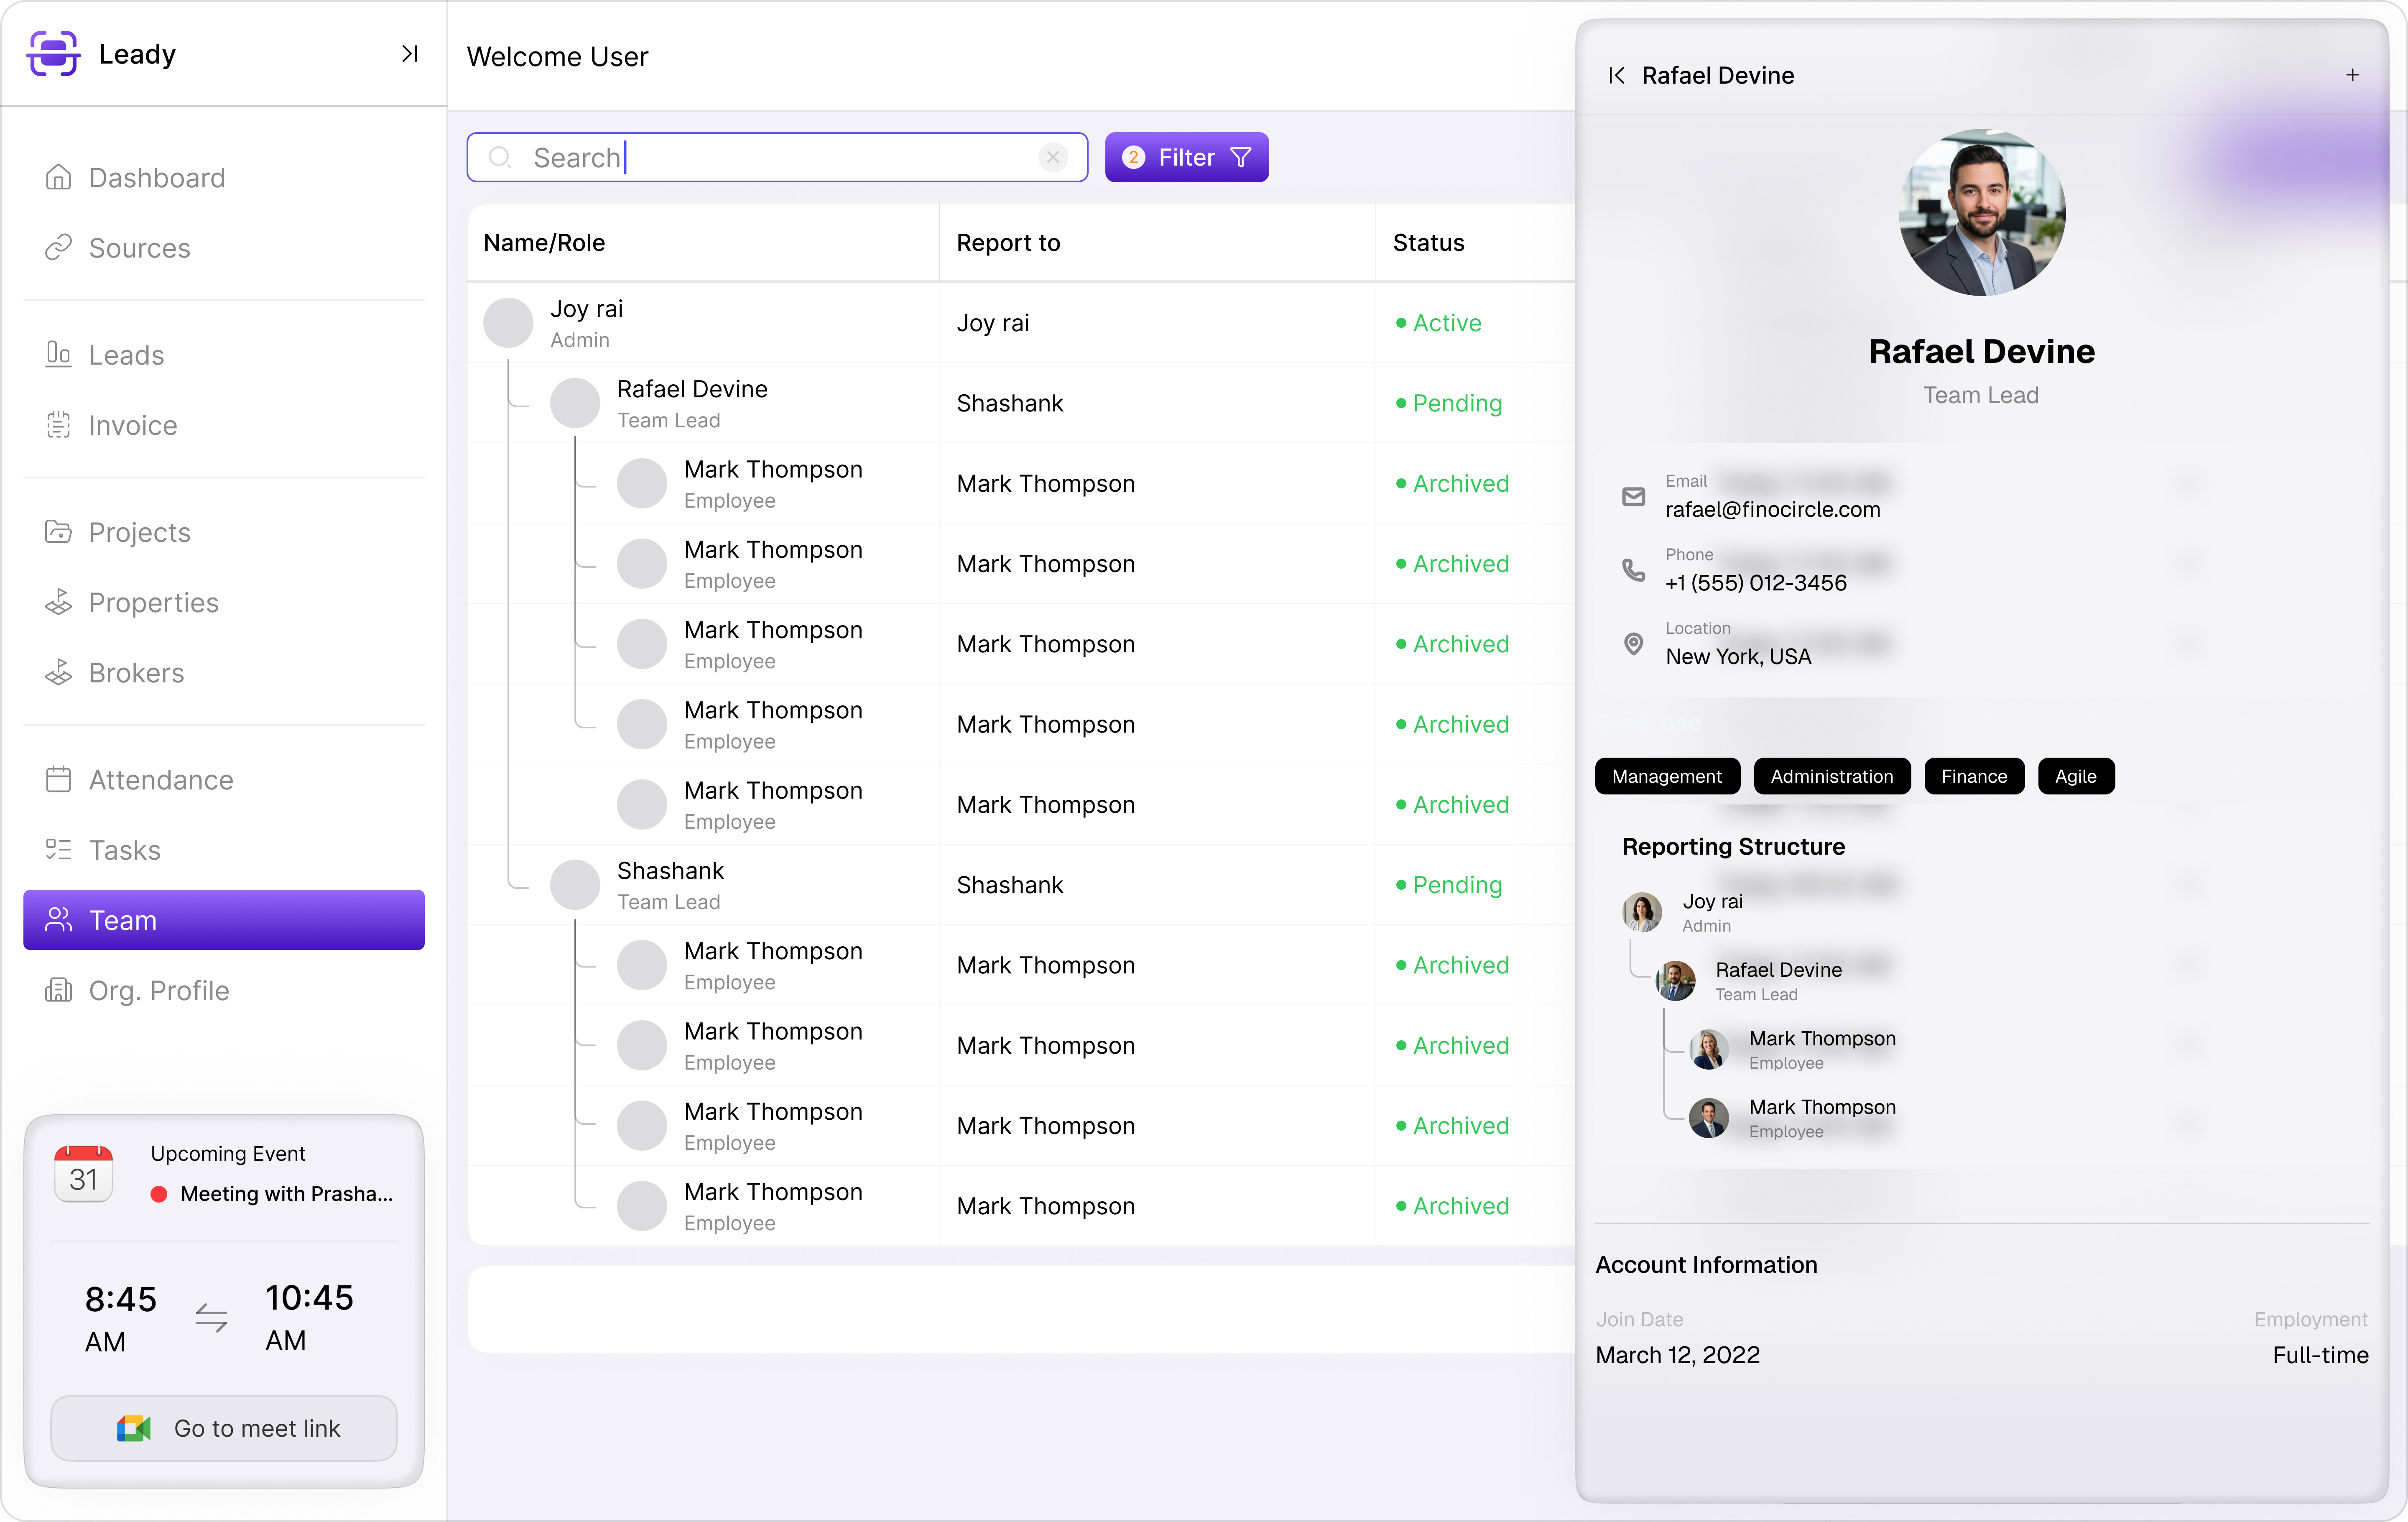Click Go to meet link button
Screen dimensions: 2408x1522
pos(224,1428)
